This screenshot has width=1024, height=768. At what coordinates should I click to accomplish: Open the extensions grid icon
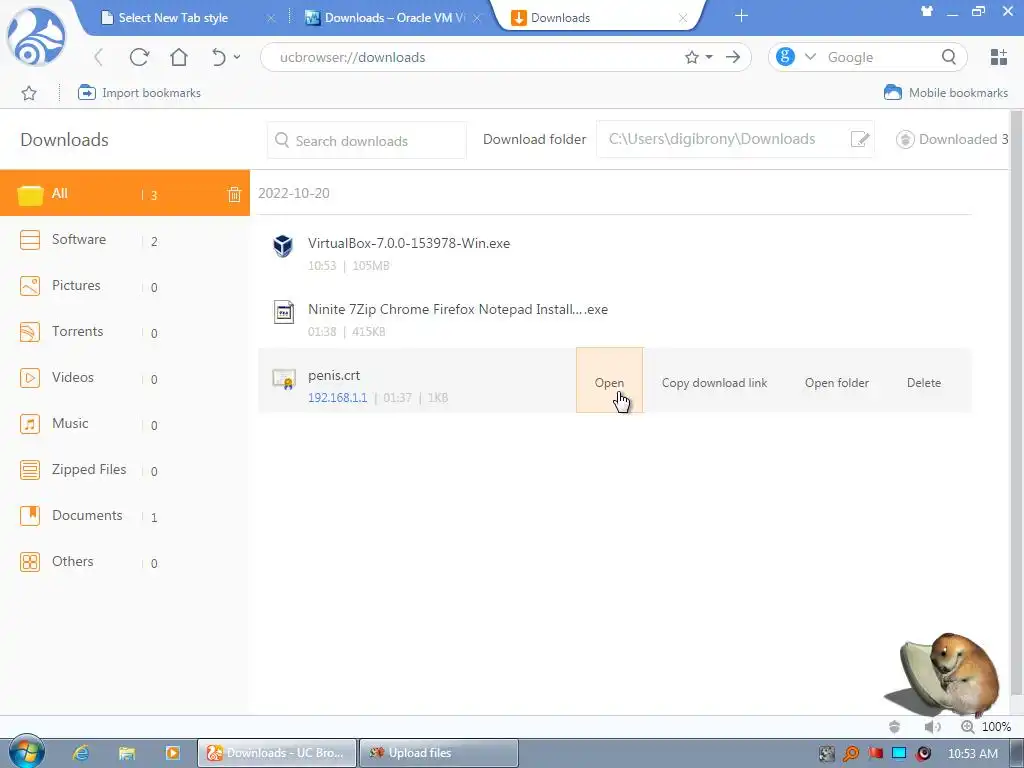click(999, 57)
